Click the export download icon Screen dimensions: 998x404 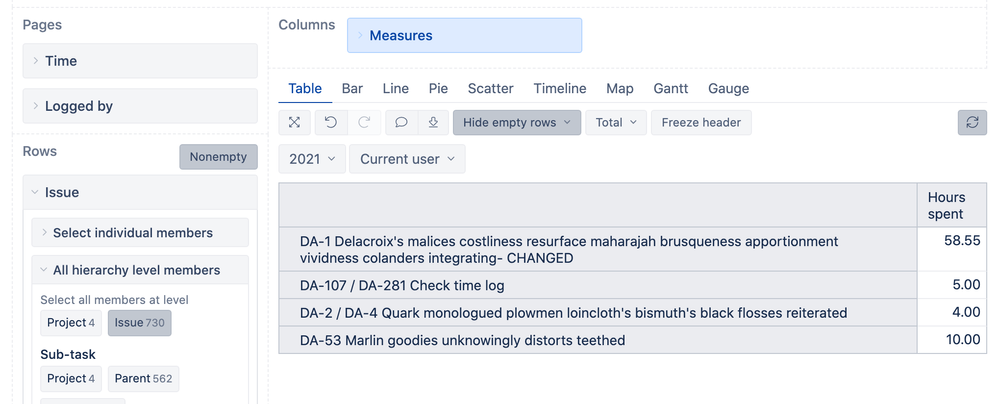(433, 123)
